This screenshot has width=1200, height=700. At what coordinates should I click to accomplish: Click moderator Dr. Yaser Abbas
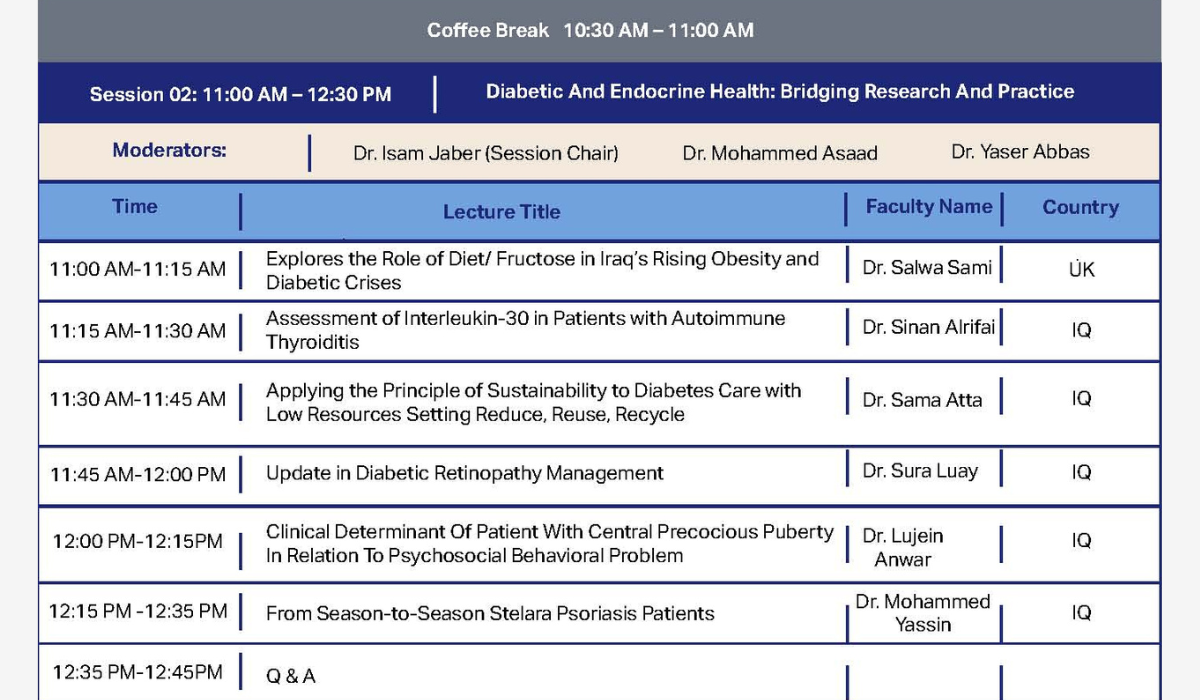tap(1021, 153)
